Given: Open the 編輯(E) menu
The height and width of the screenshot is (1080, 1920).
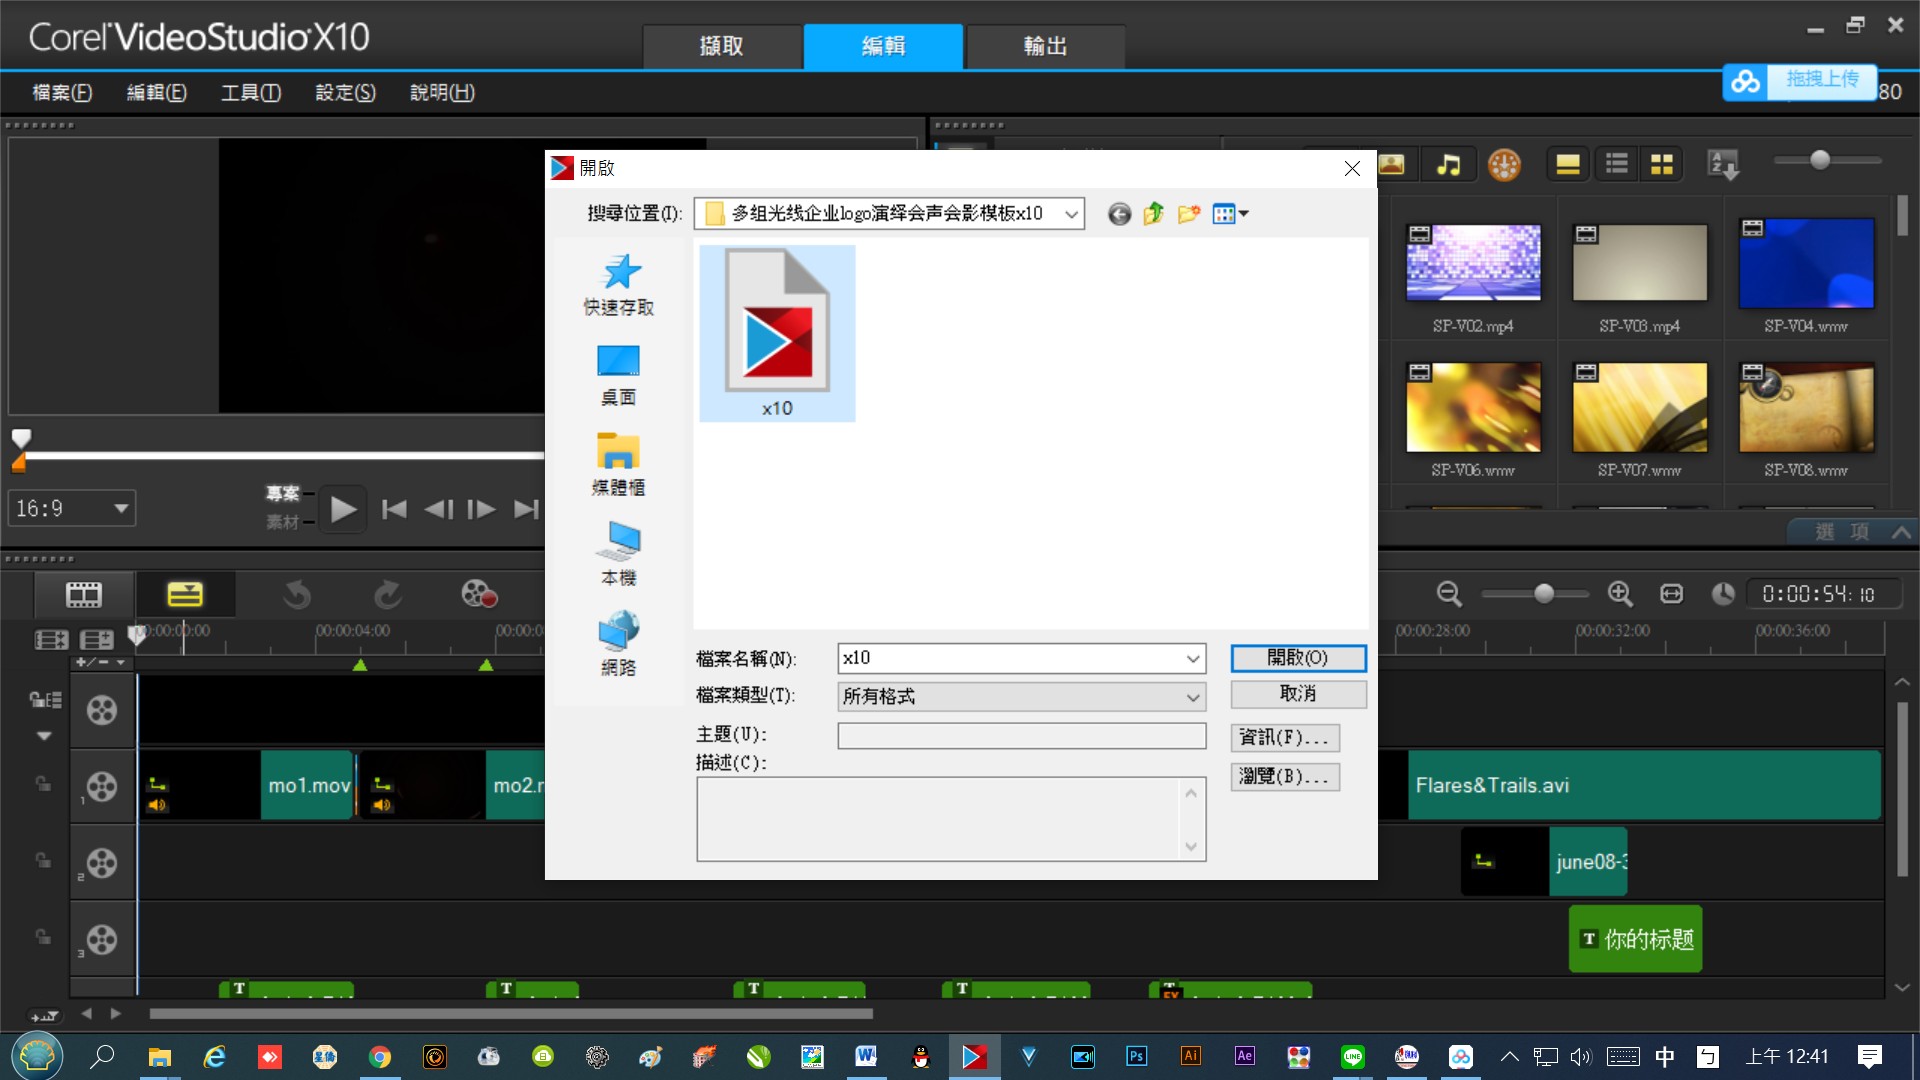Looking at the screenshot, I should coord(157,93).
